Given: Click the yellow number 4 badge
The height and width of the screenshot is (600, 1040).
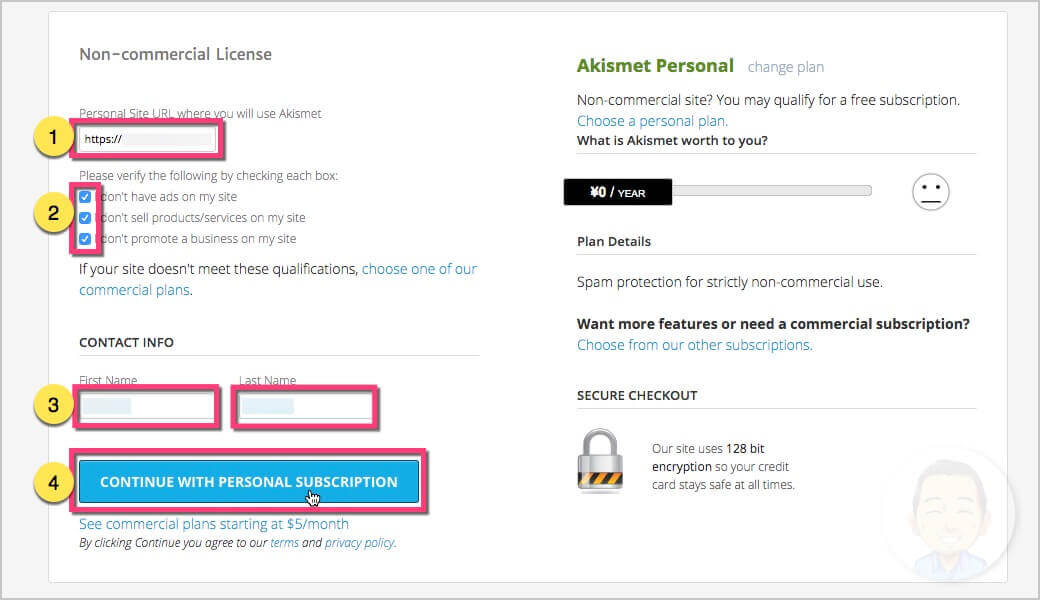Looking at the screenshot, I should pyautogui.click(x=53, y=483).
